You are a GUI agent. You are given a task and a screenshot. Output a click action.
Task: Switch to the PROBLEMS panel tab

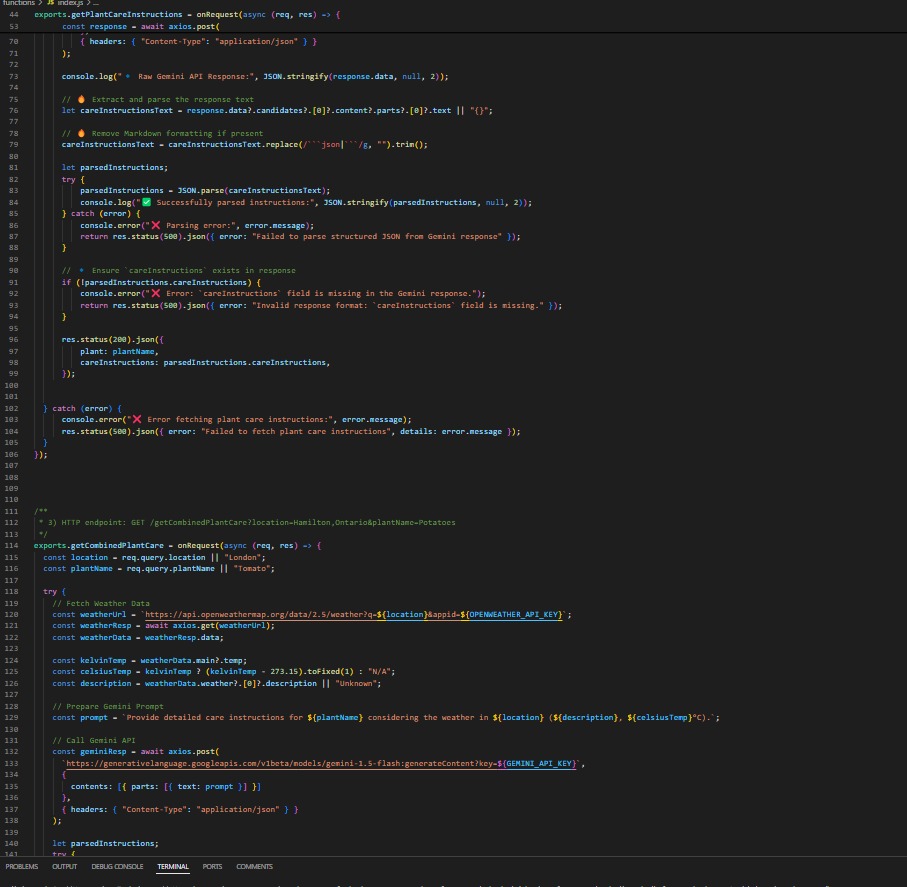coord(21,866)
